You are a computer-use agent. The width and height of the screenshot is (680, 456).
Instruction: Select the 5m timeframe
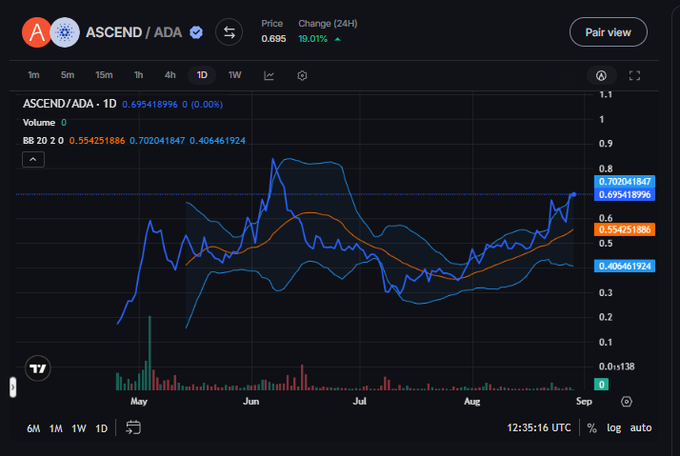click(67, 75)
